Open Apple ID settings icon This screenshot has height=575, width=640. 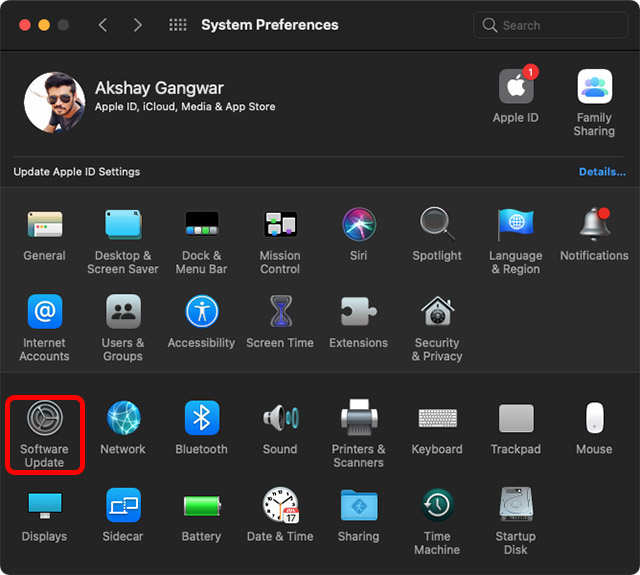click(516, 86)
